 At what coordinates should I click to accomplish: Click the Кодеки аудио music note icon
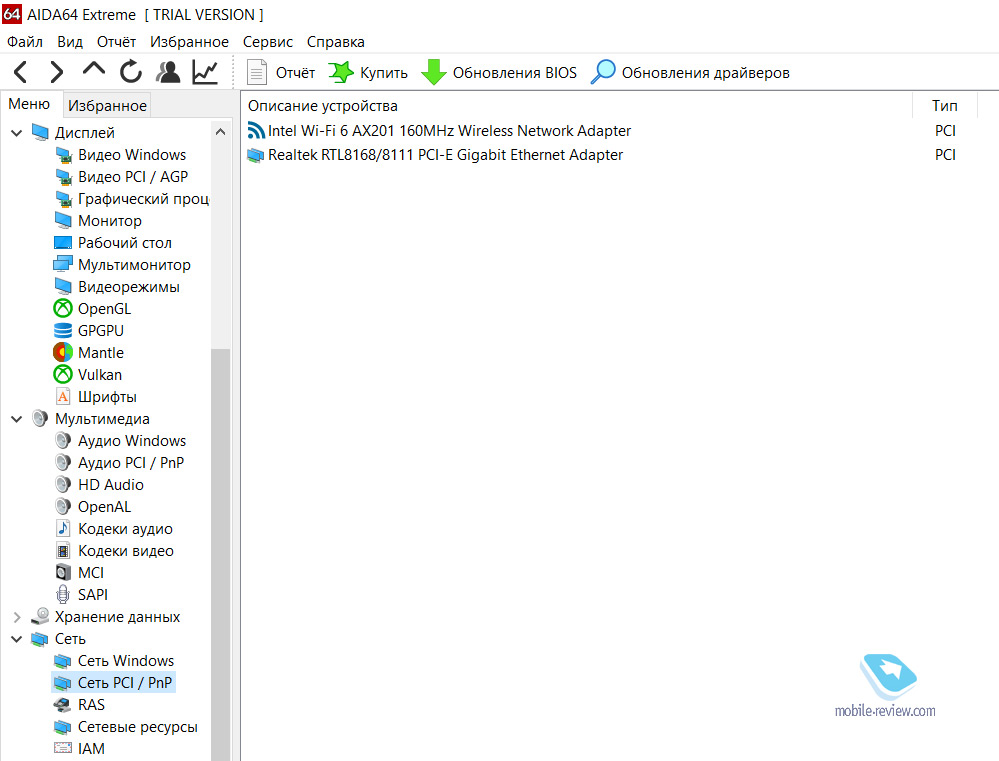click(63, 528)
